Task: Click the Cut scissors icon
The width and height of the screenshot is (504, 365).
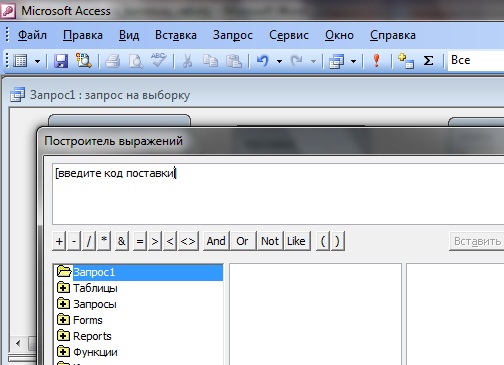Action: point(188,61)
